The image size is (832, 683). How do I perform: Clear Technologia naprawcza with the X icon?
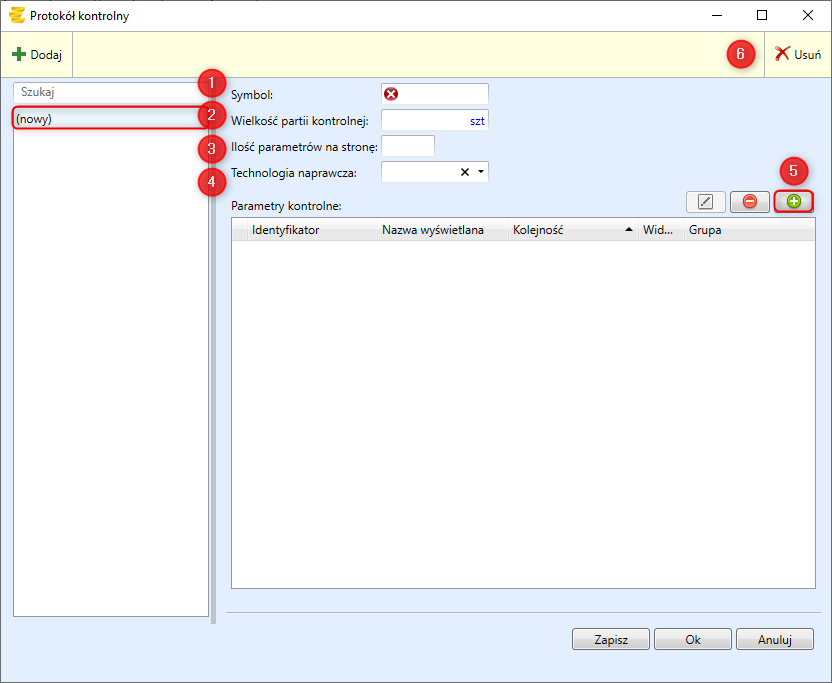465,172
